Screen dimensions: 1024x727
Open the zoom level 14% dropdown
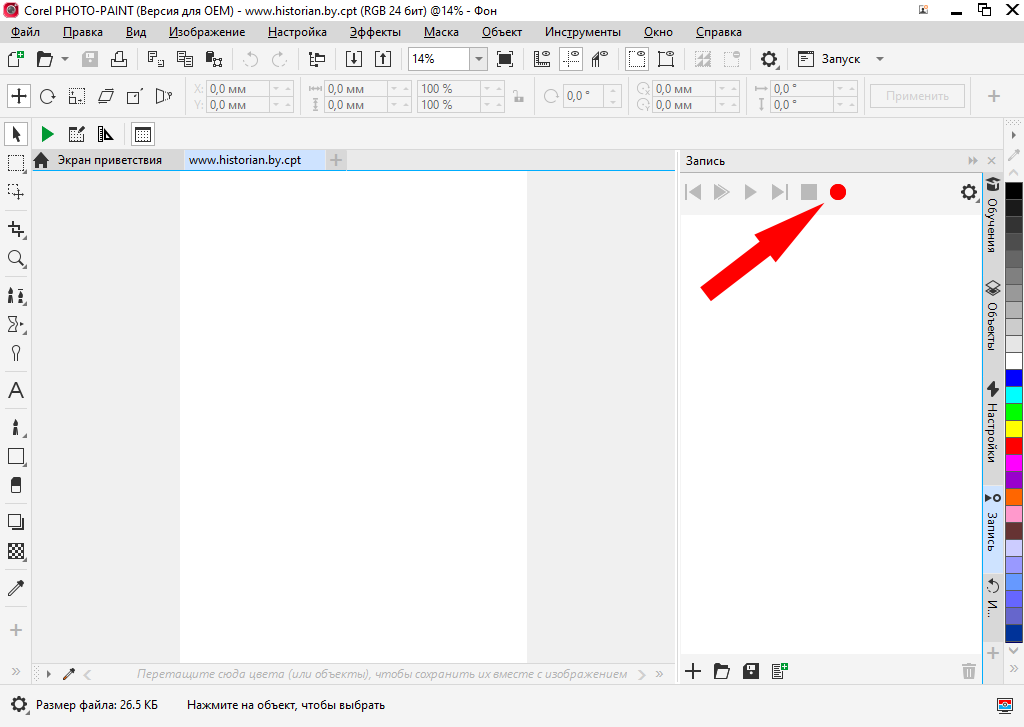coord(478,59)
